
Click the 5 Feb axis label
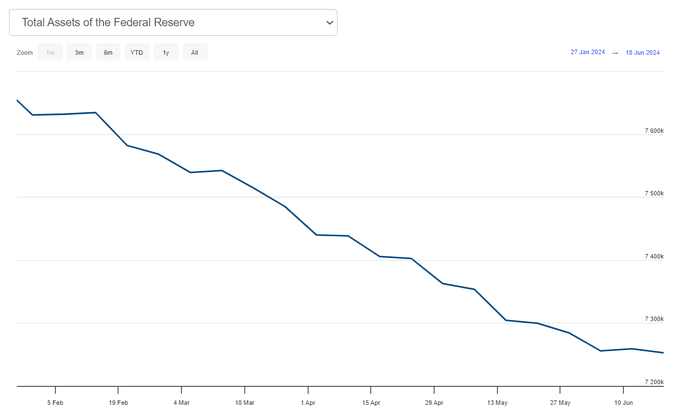click(x=55, y=403)
